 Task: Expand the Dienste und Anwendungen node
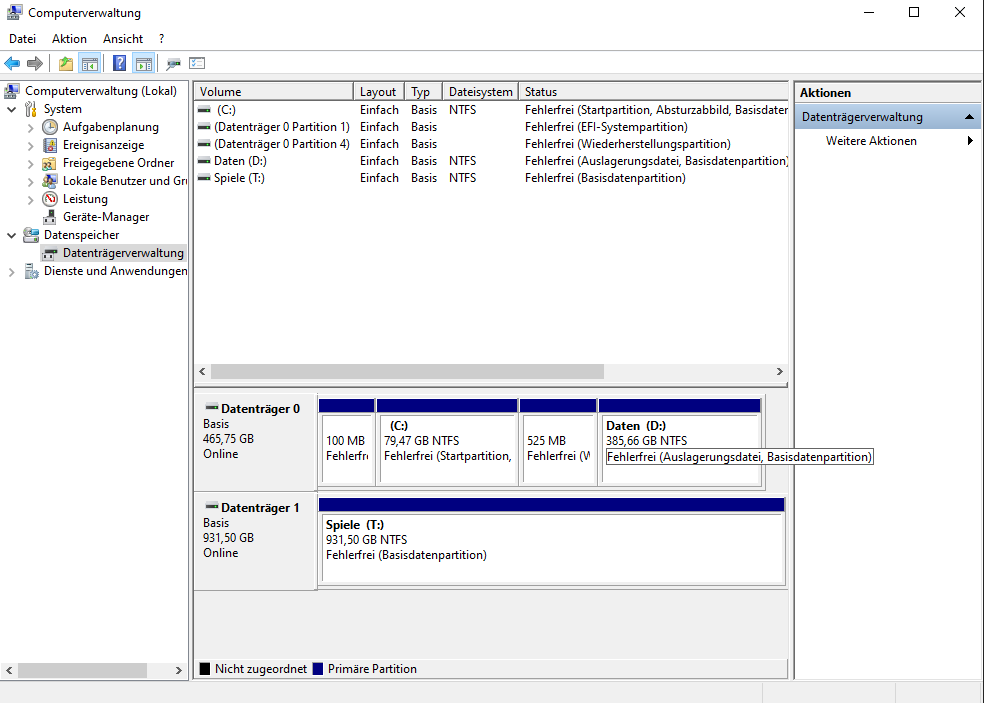pyautogui.click(x=11, y=272)
